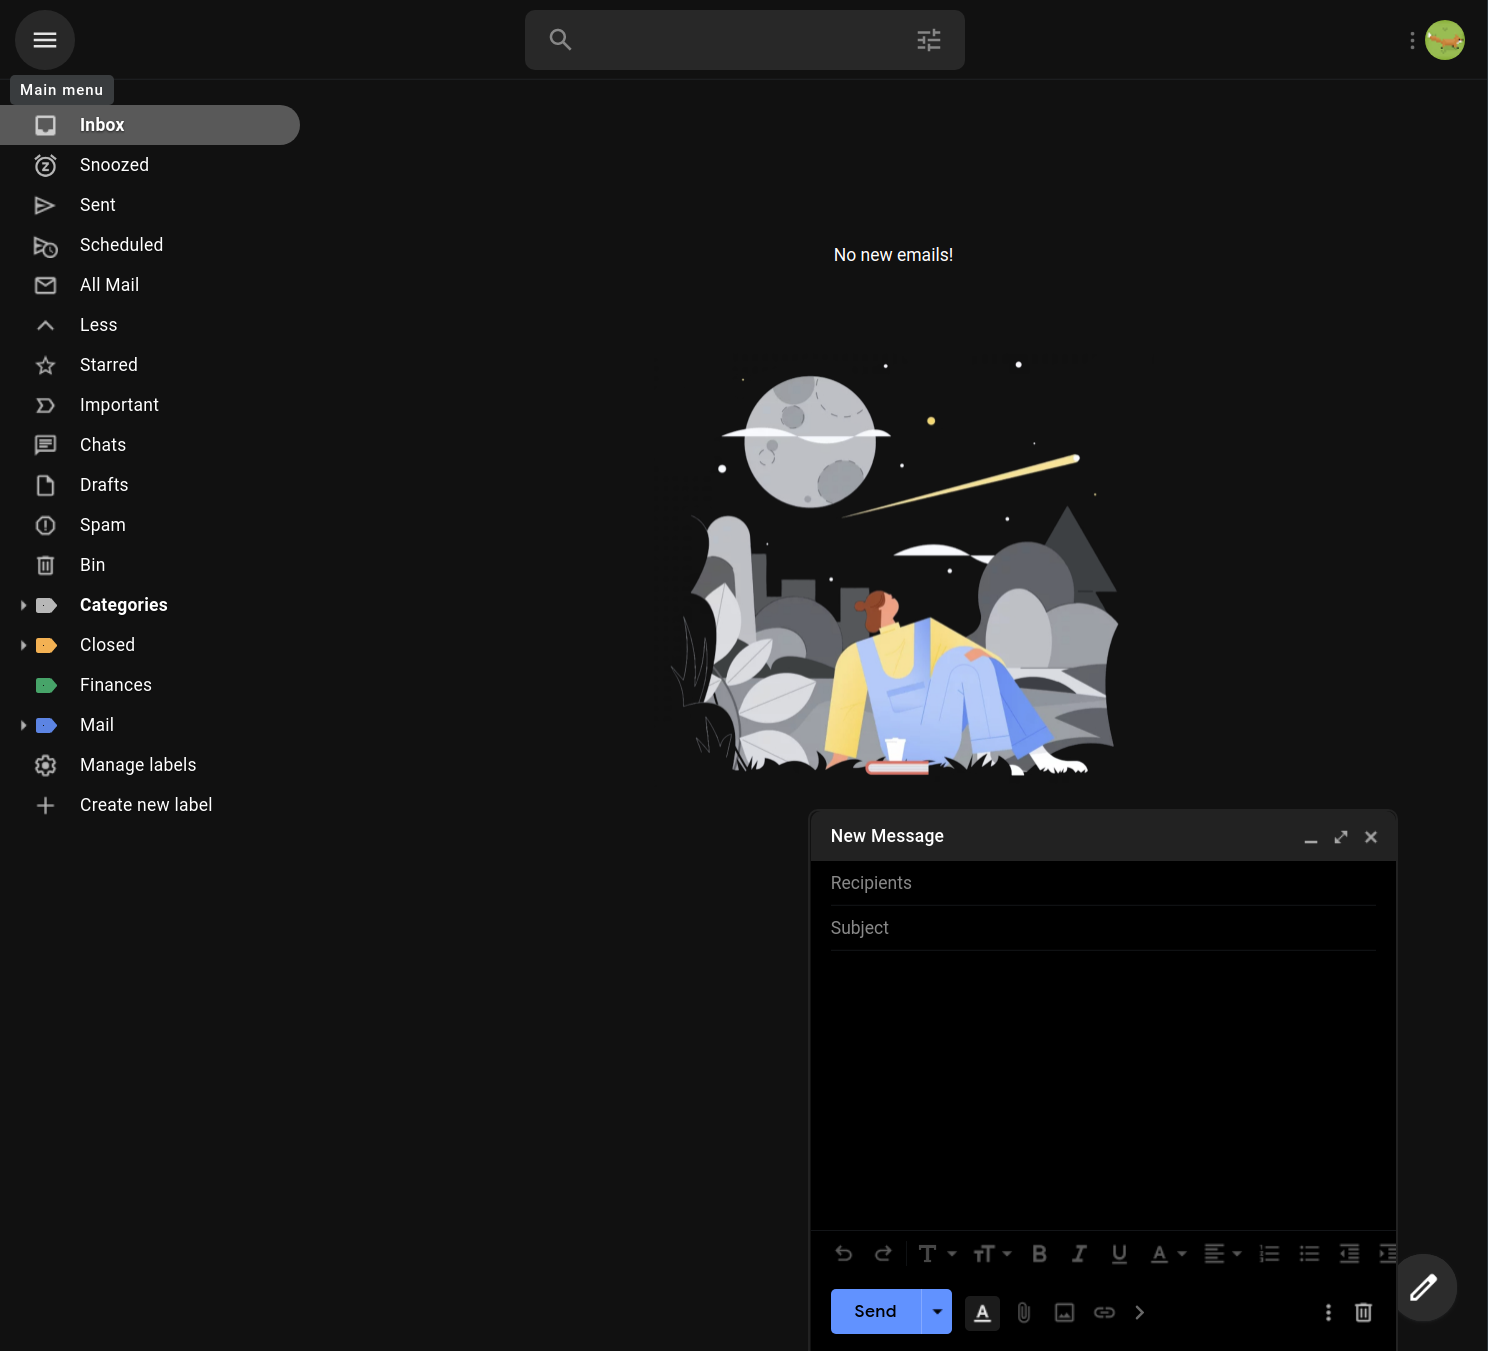Show more compose toolbar options arrow
Viewport: 1488px width, 1351px height.
coord(1140,1312)
